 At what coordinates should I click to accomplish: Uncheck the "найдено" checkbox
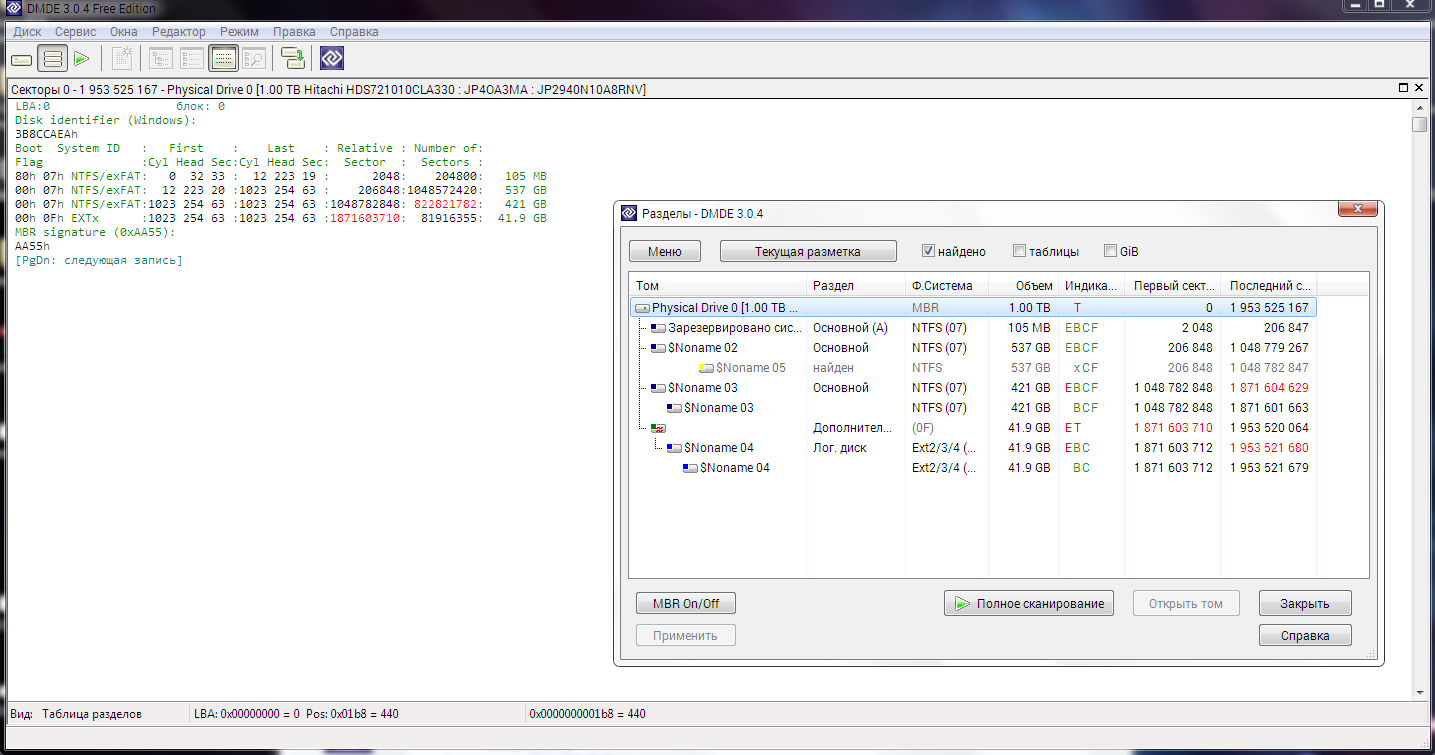click(x=928, y=251)
